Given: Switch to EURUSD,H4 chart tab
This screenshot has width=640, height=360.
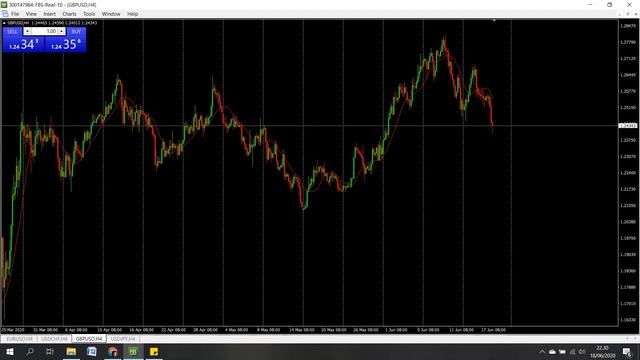Looking at the screenshot, I should point(20,339).
